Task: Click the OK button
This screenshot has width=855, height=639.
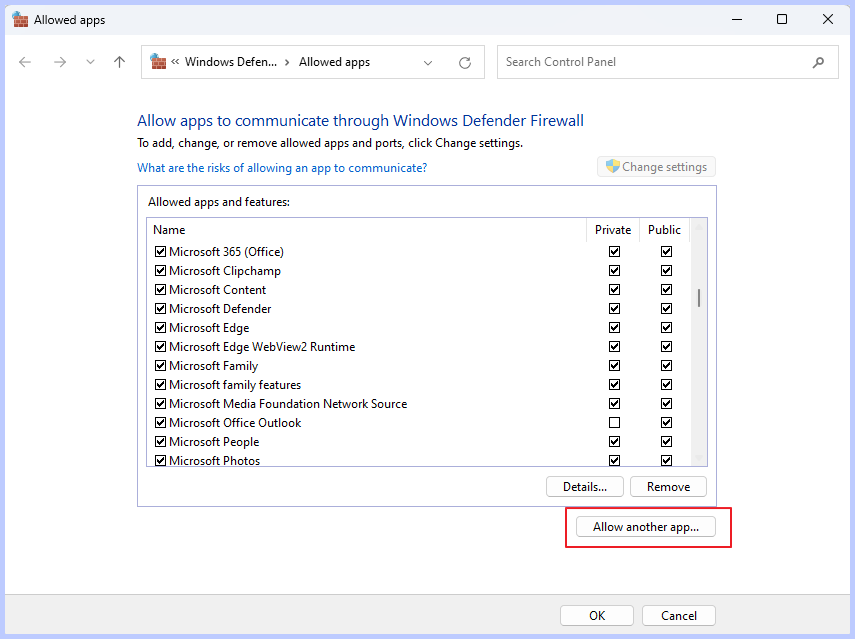Action: click(597, 616)
